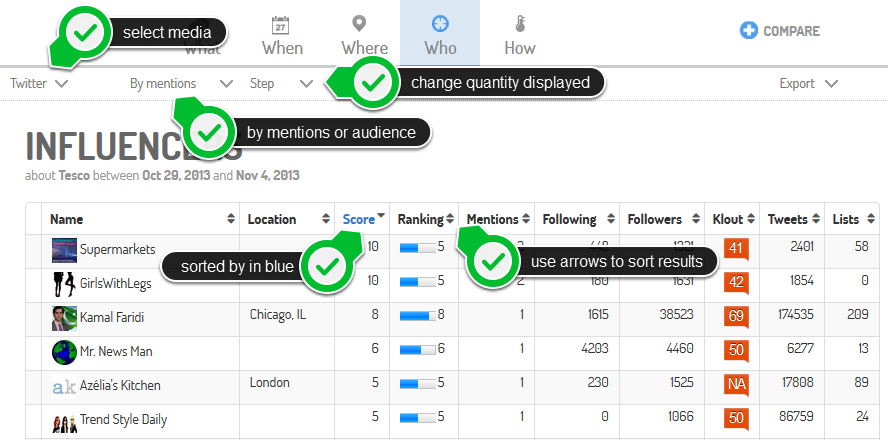
Task: Open the Where tab
Action: pyautogui.click(x=364, y=33)
